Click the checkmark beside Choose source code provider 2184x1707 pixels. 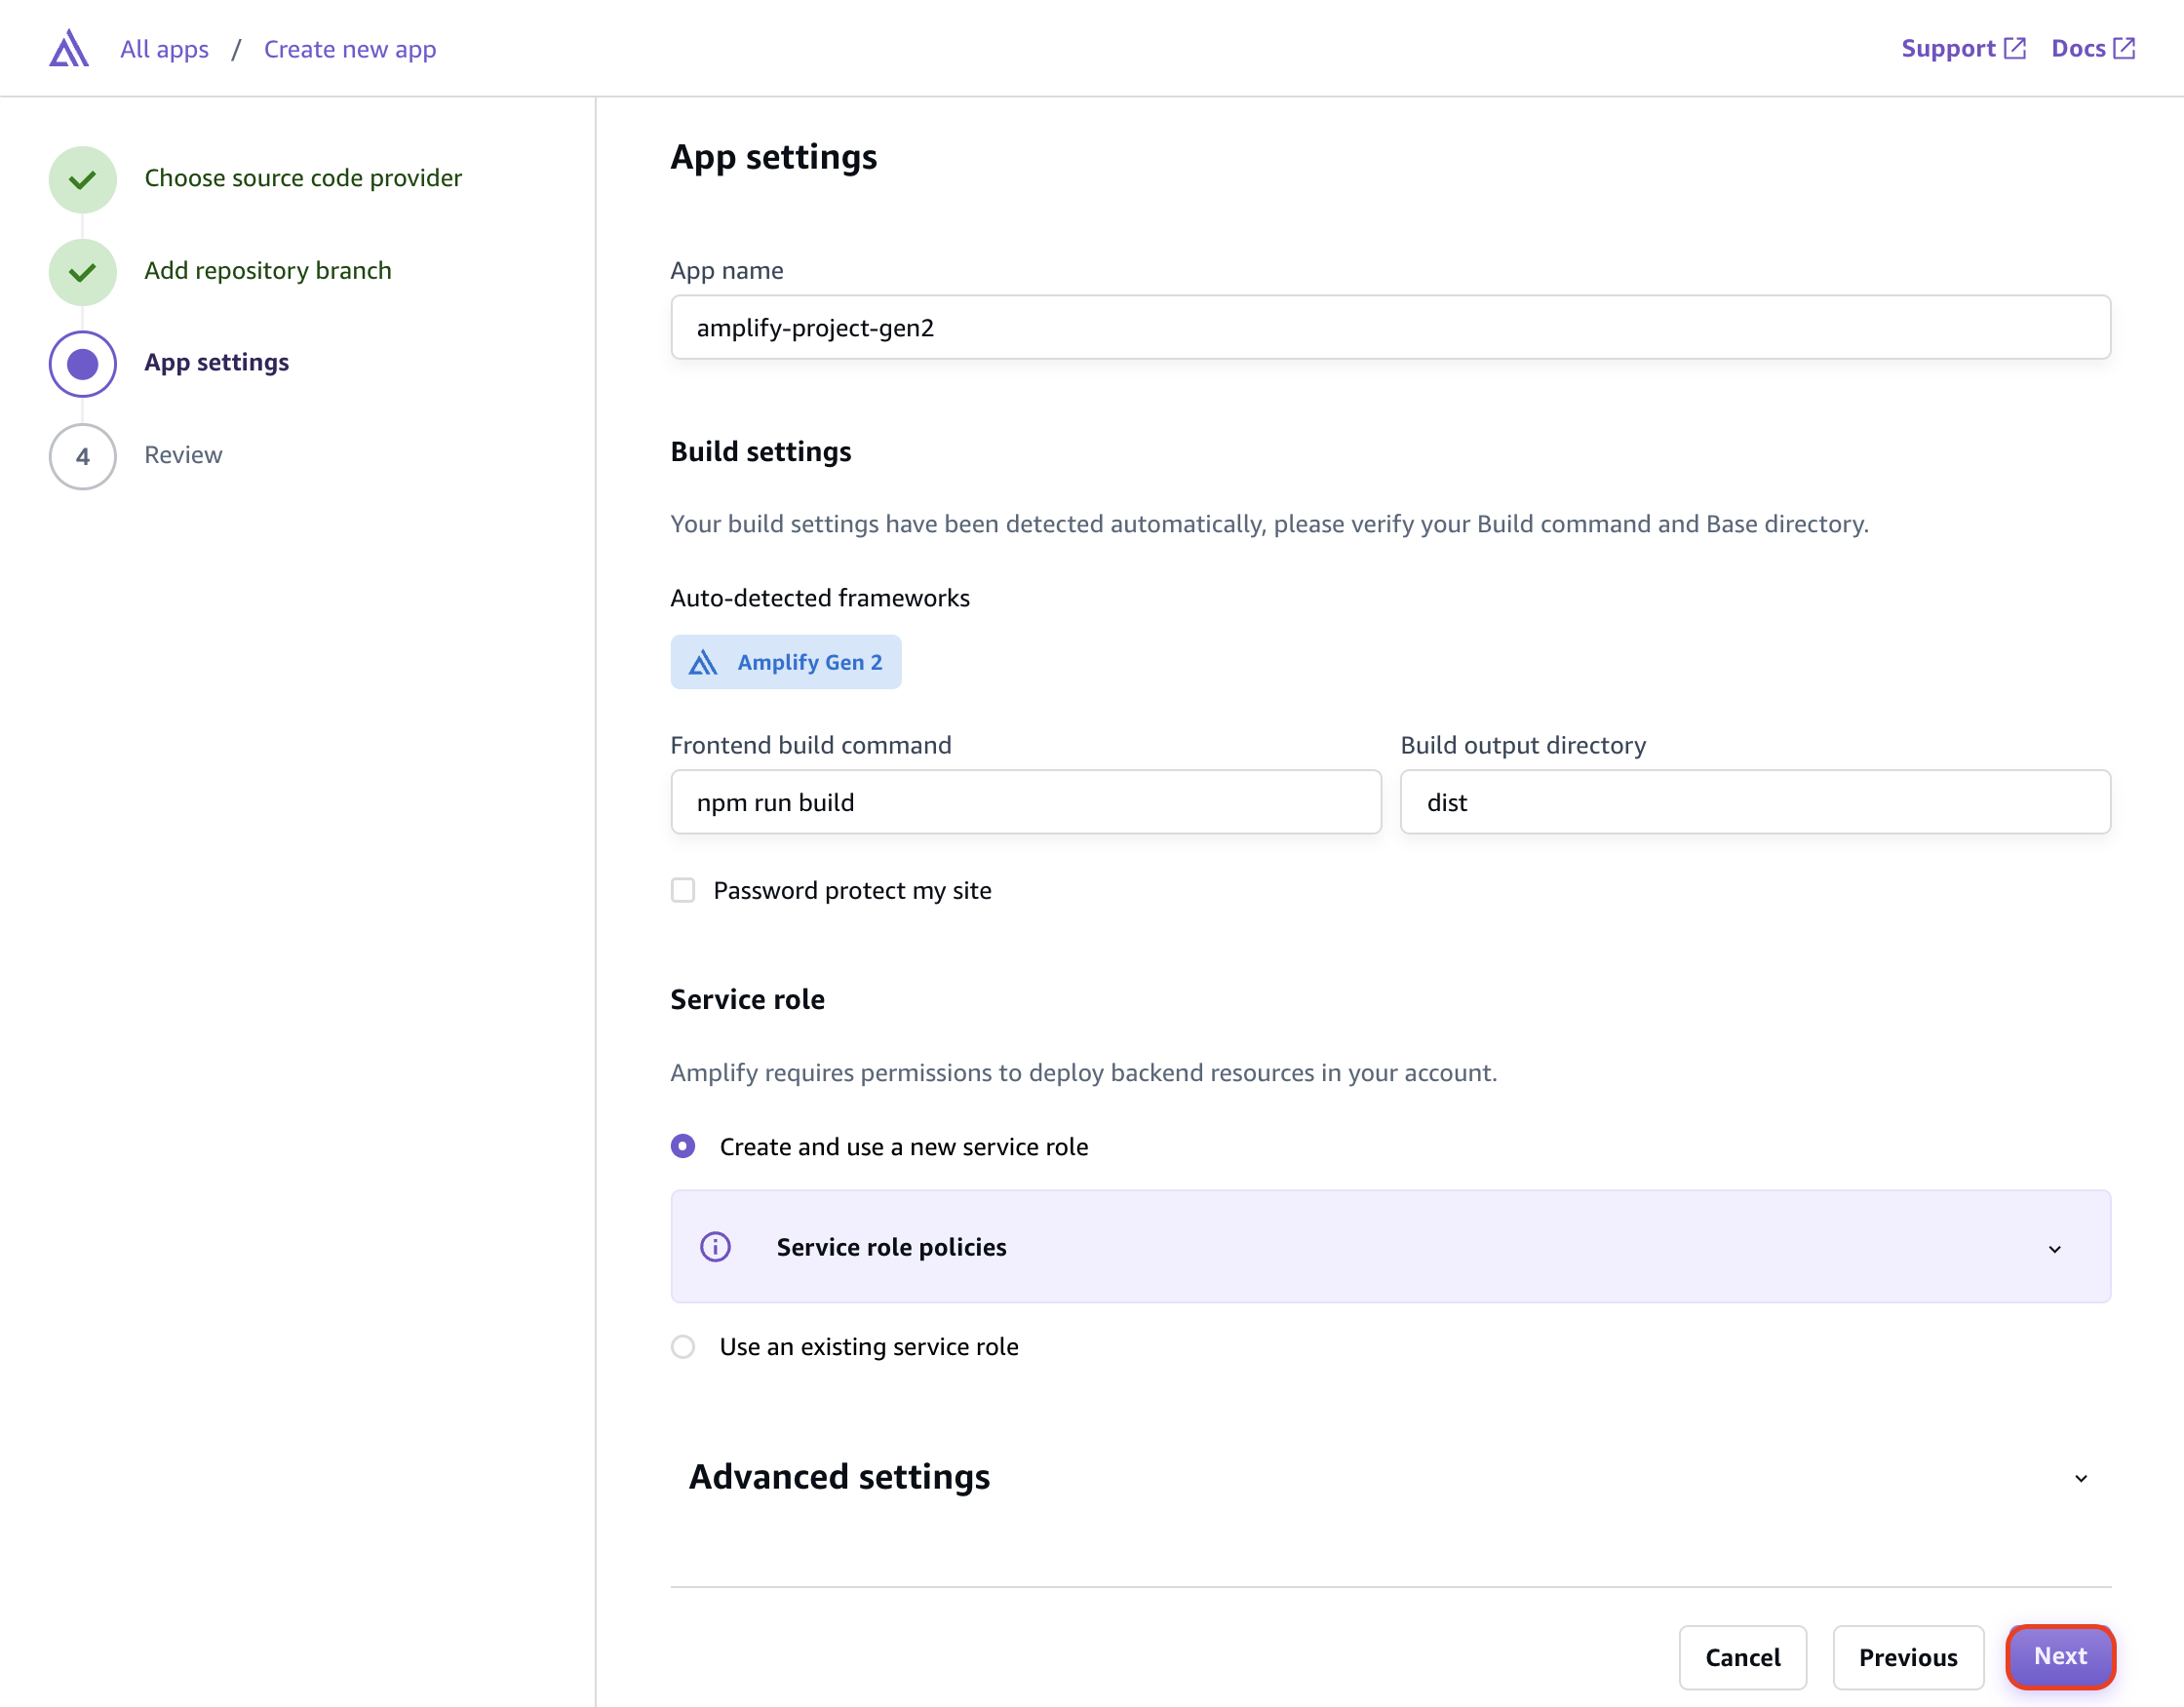click(x=82, y=179)
